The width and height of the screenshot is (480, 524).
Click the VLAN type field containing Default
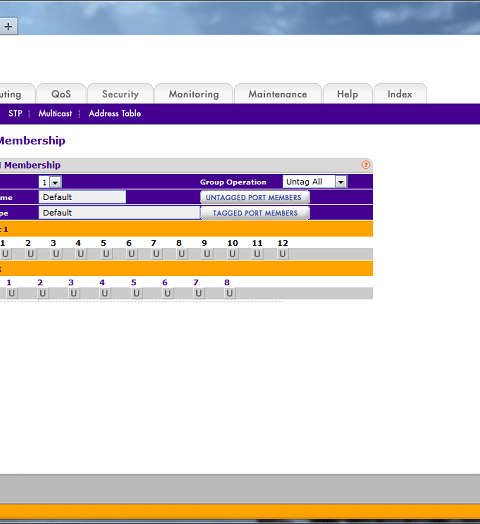(119, 213)
